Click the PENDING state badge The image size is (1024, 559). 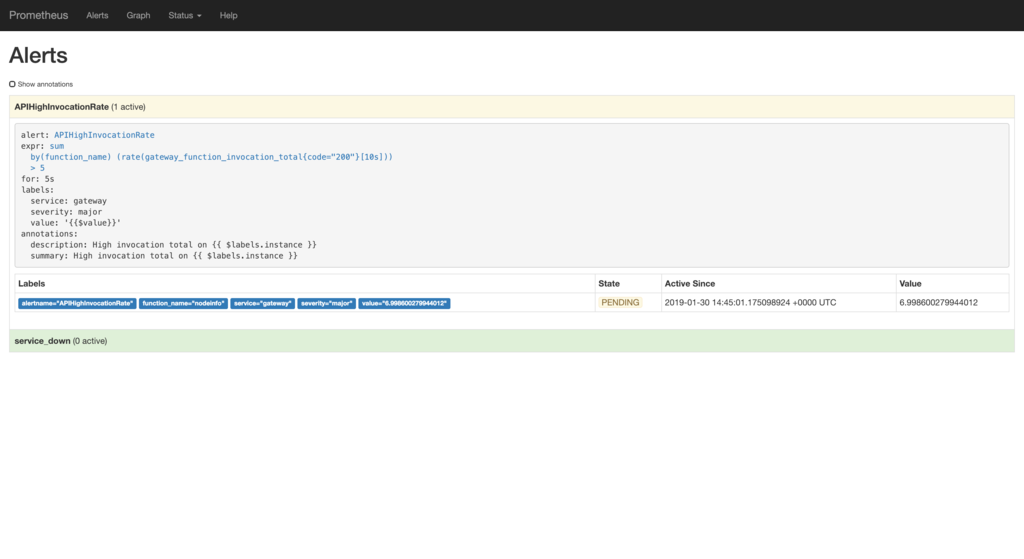pyautogui.click(x=620, y=302)
